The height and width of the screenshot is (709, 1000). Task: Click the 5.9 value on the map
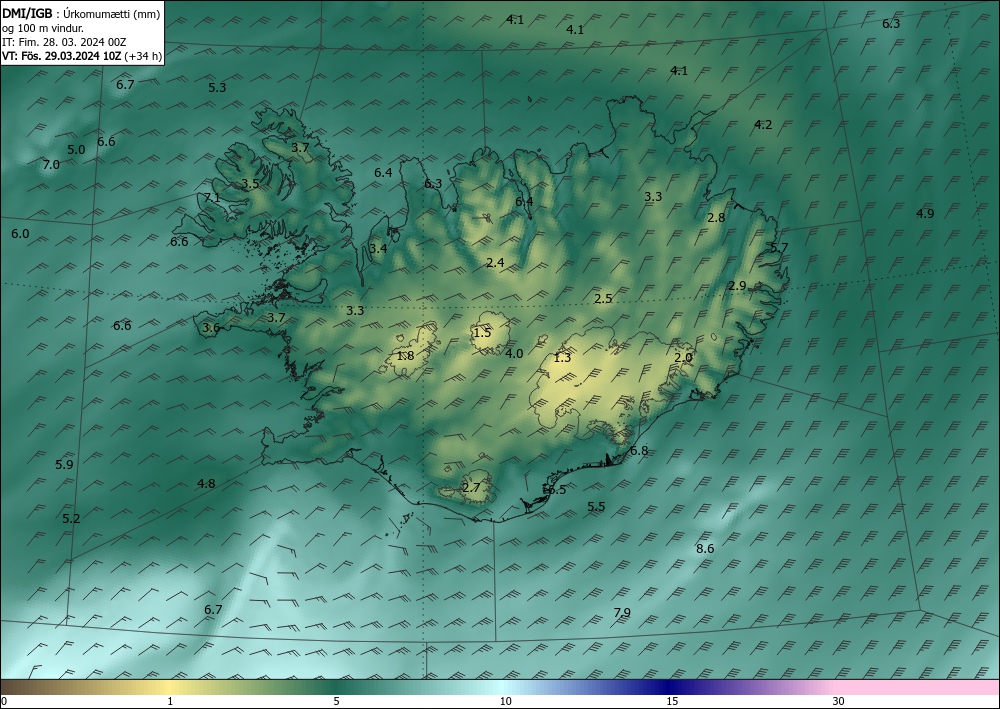click(64, 465)
